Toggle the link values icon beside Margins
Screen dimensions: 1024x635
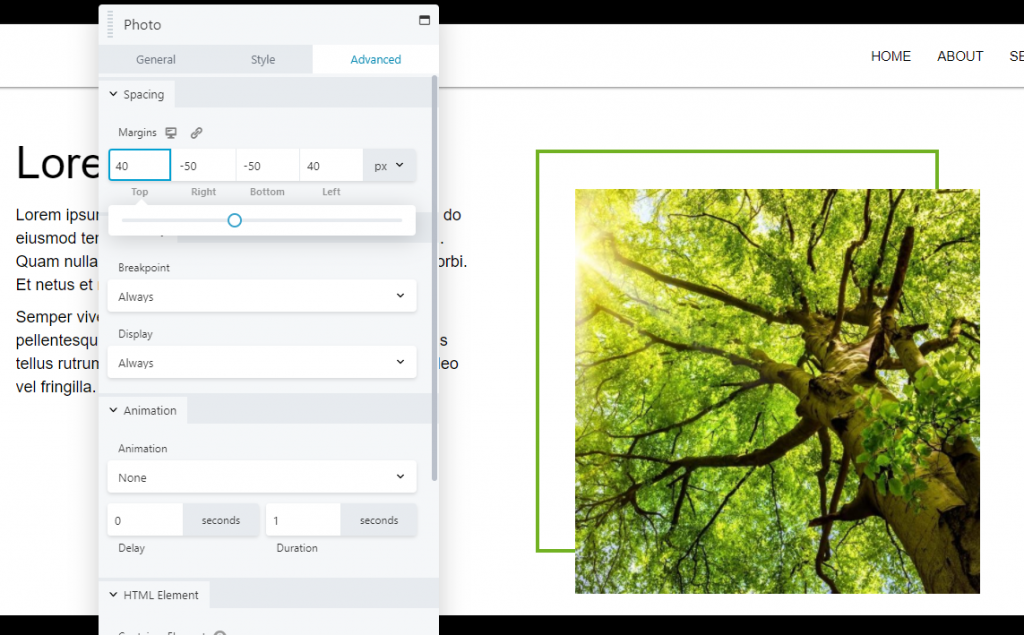click(196, 133)
